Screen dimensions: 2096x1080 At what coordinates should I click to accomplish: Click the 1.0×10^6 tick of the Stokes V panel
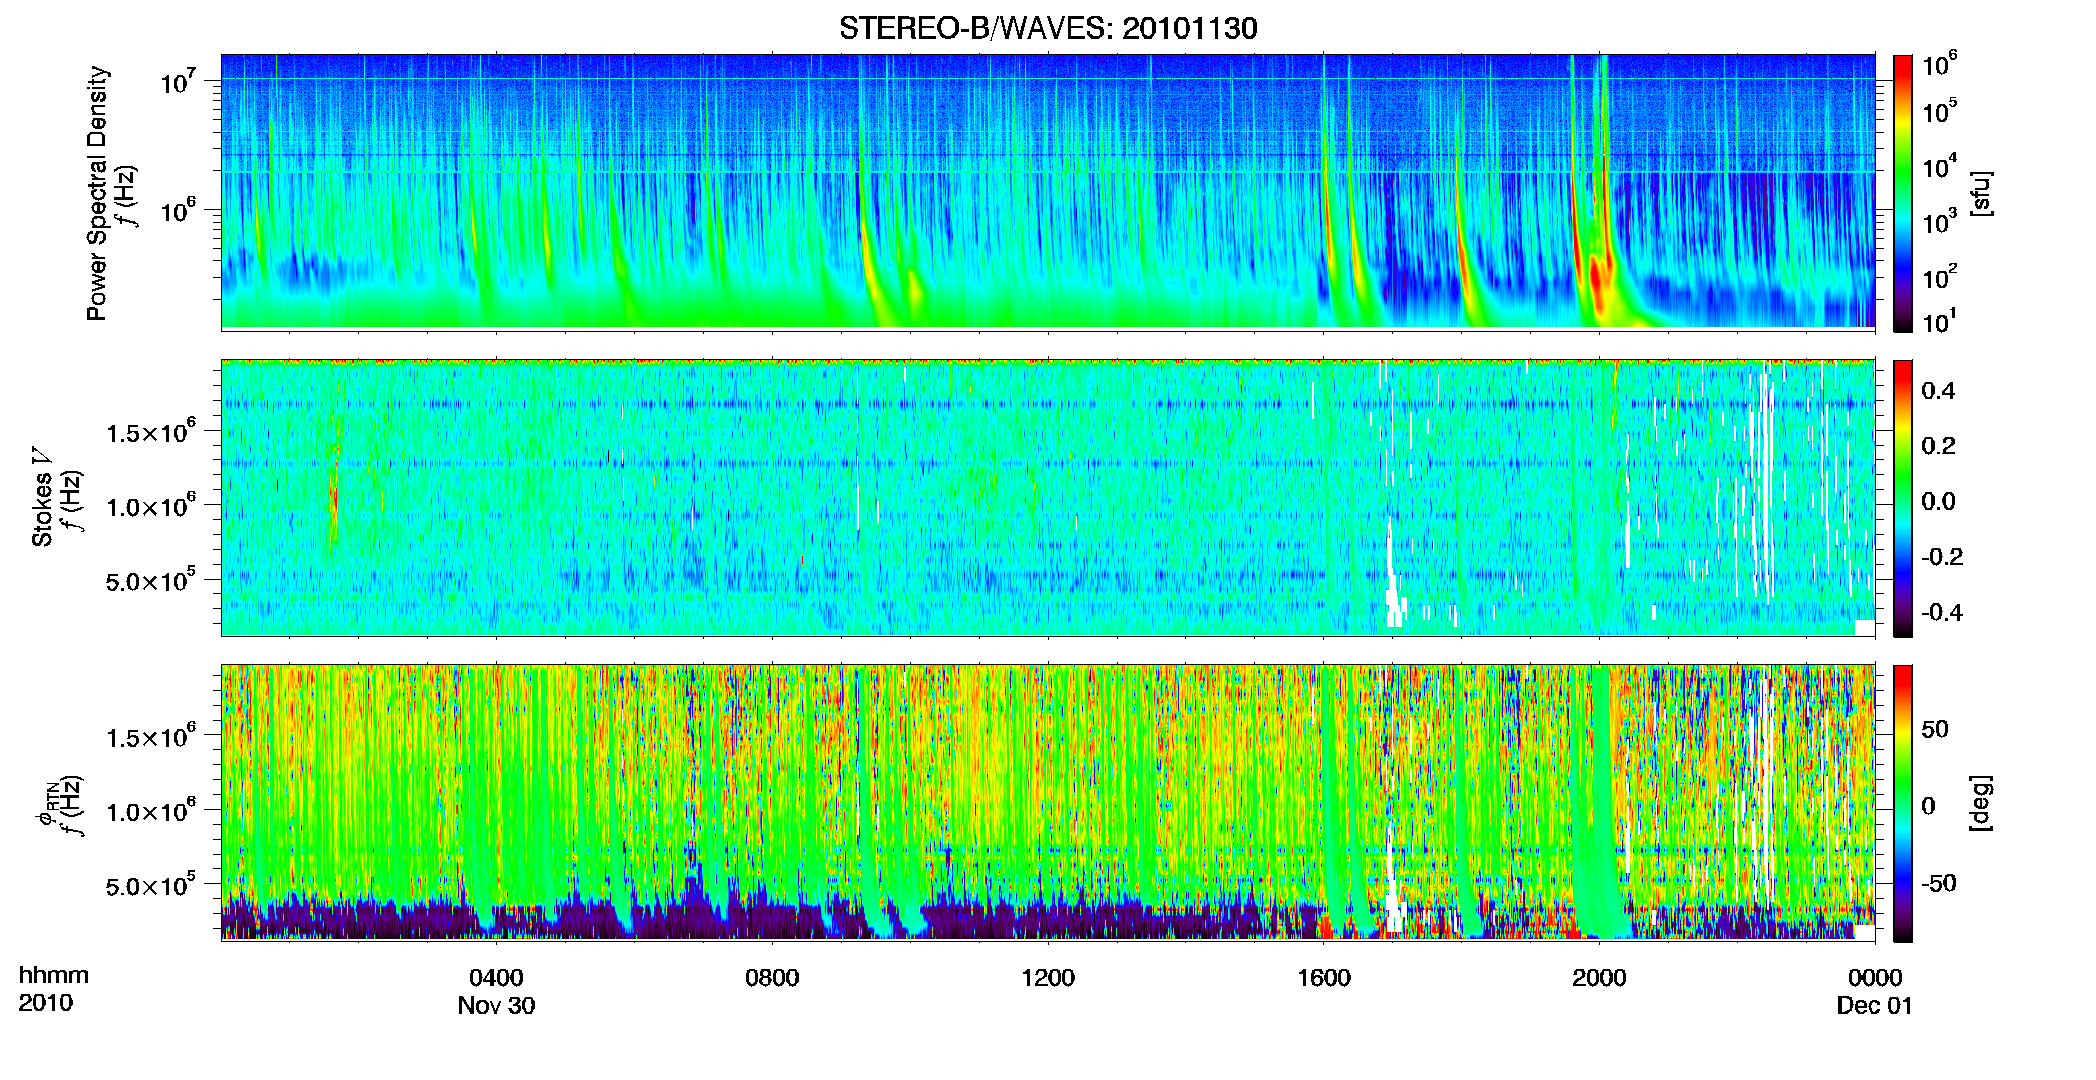tap(151, 506)
